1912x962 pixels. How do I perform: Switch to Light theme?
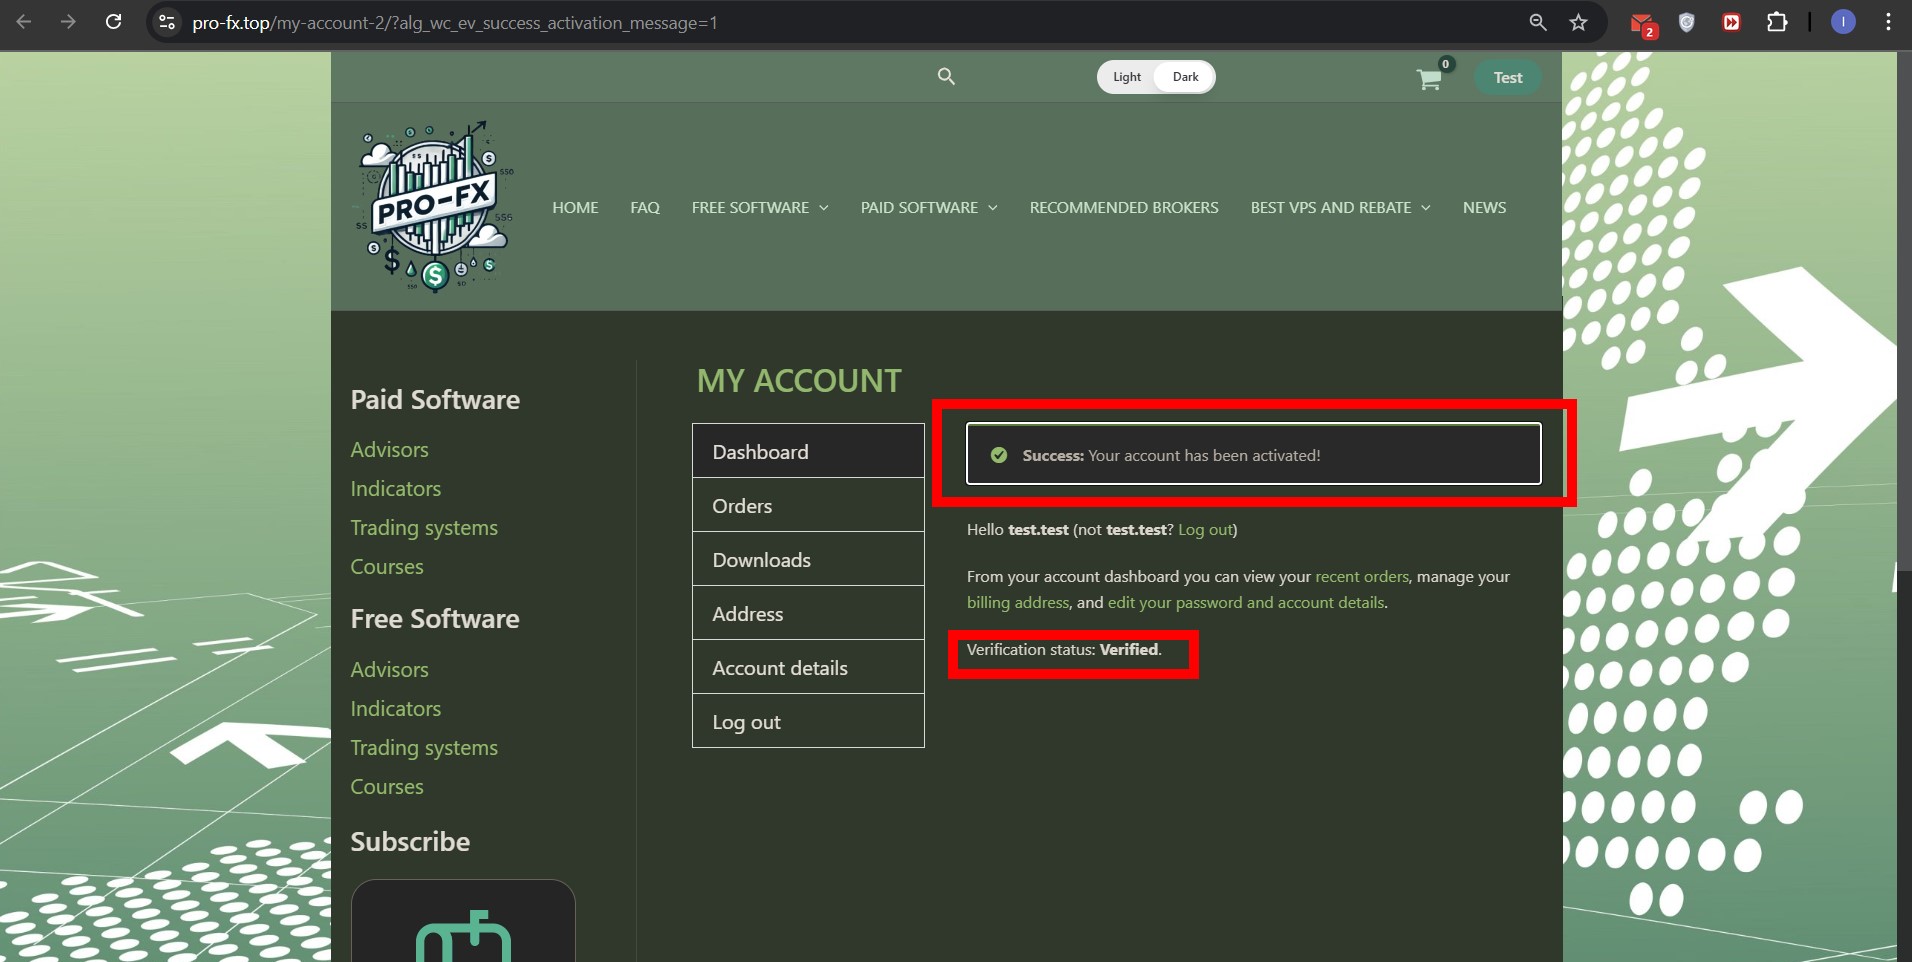coord(1127,77)
